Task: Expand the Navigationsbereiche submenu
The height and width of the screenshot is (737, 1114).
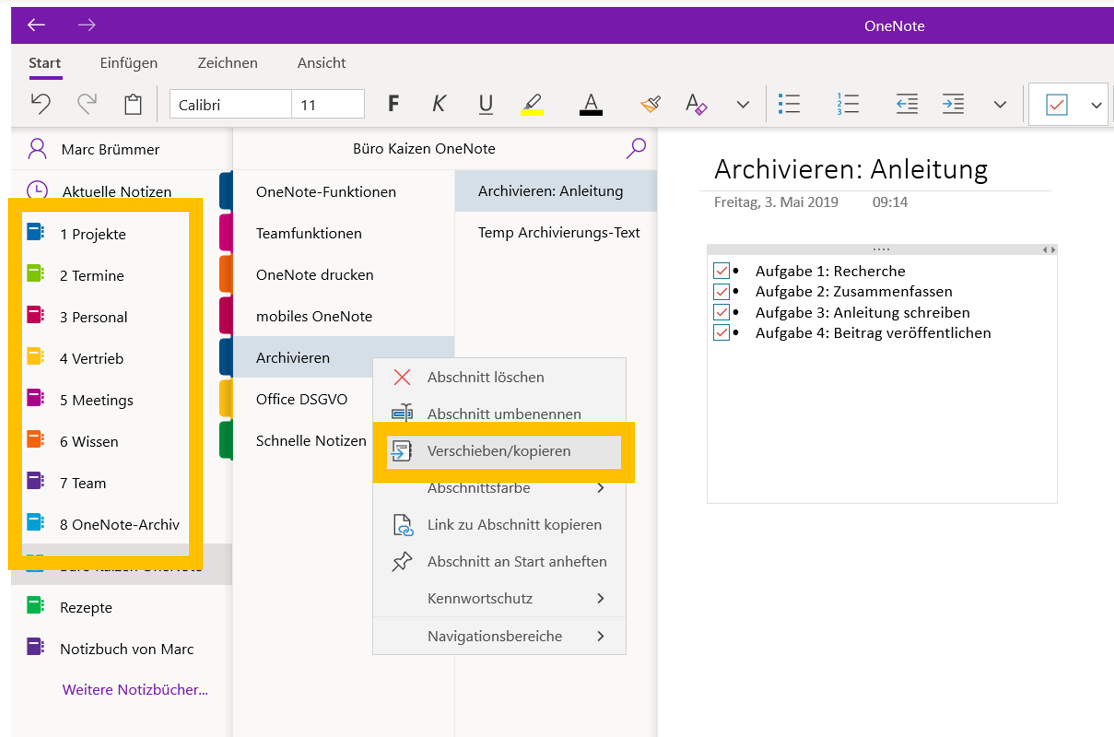Action: point(499,636)
